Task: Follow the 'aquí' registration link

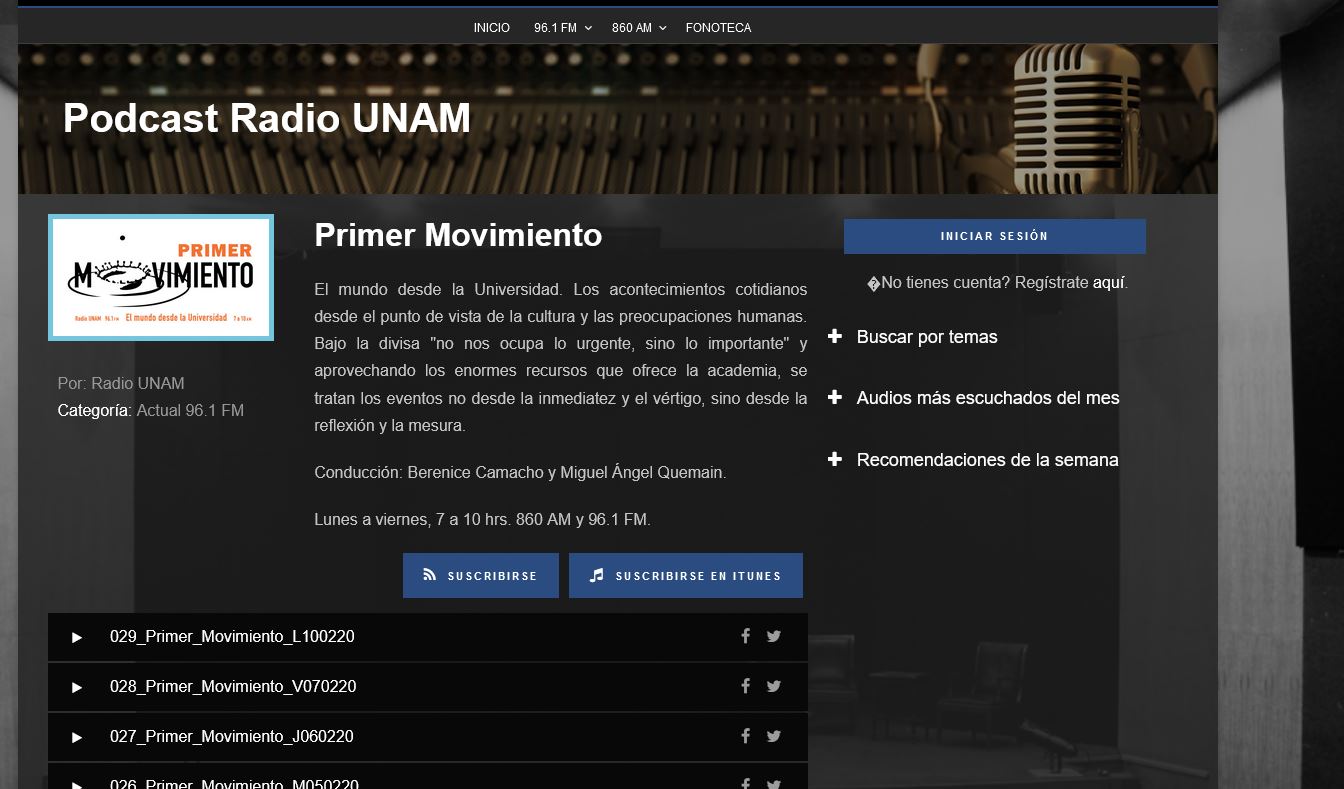Action: 1108,283
